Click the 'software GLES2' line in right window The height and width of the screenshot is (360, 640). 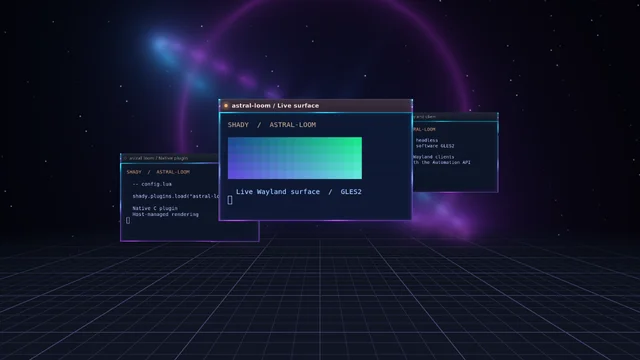point(435,146)
